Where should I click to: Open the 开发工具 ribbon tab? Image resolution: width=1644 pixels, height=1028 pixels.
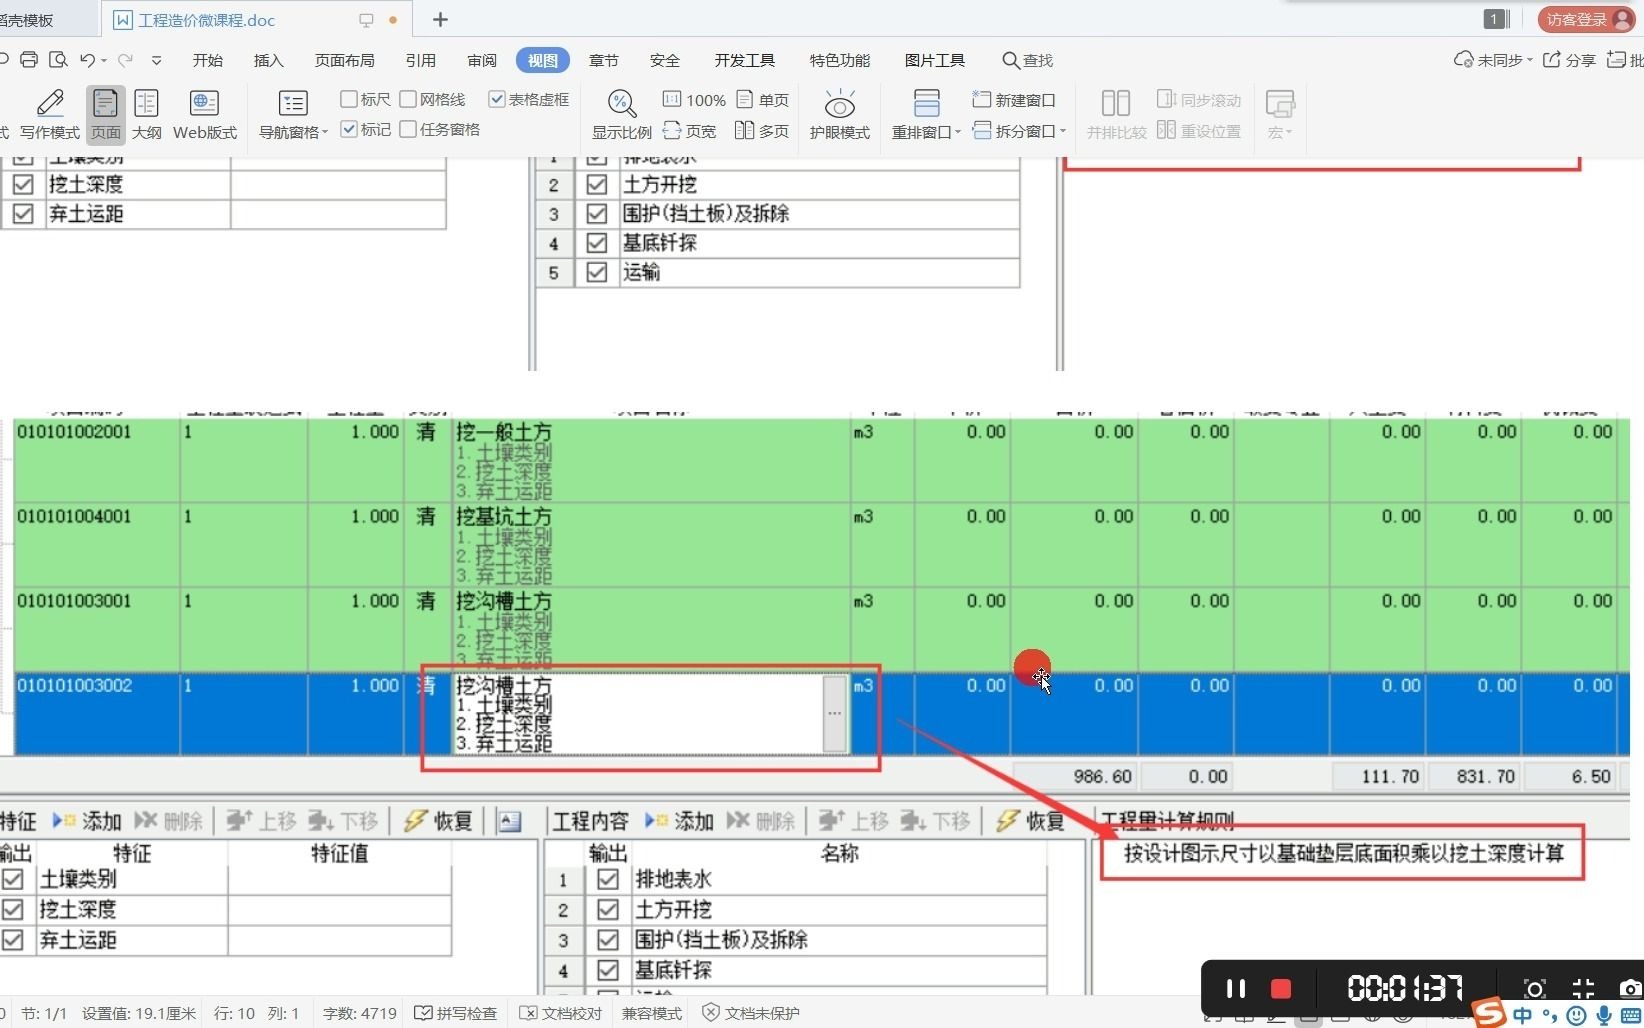tap(744, 60)
